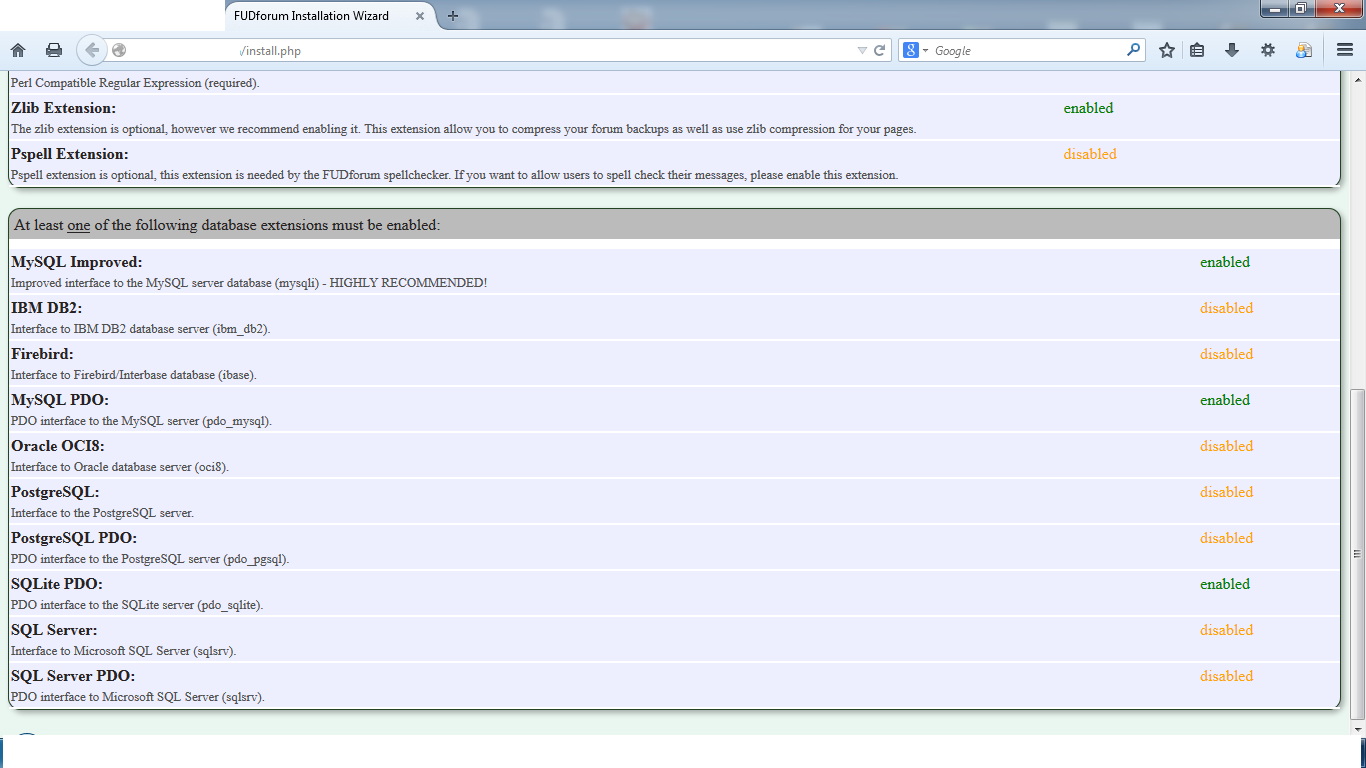Open a new tab with plus button

tap(453, 16)
